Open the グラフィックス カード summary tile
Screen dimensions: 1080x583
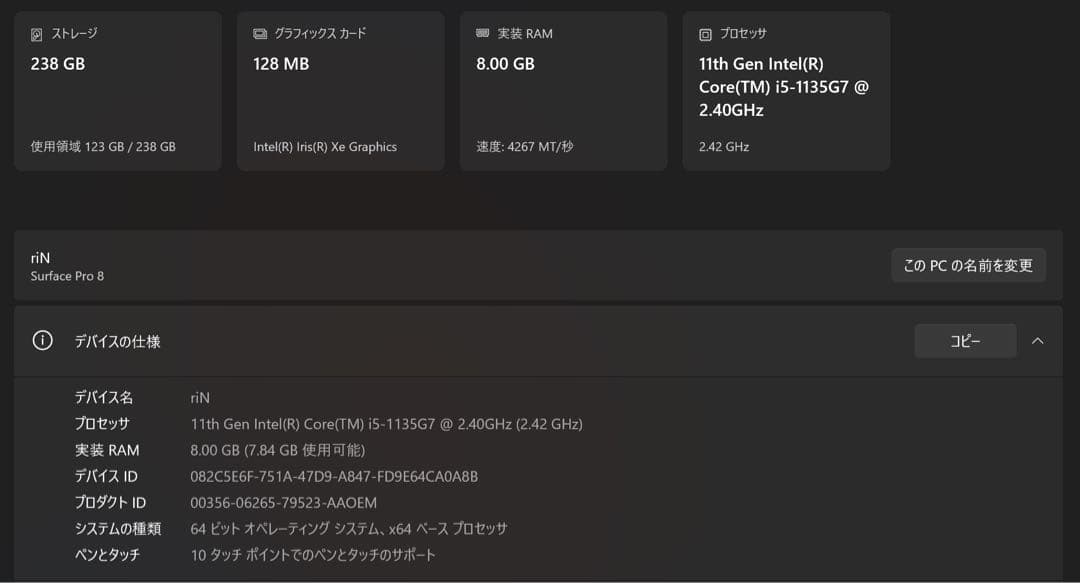[340, 90]
